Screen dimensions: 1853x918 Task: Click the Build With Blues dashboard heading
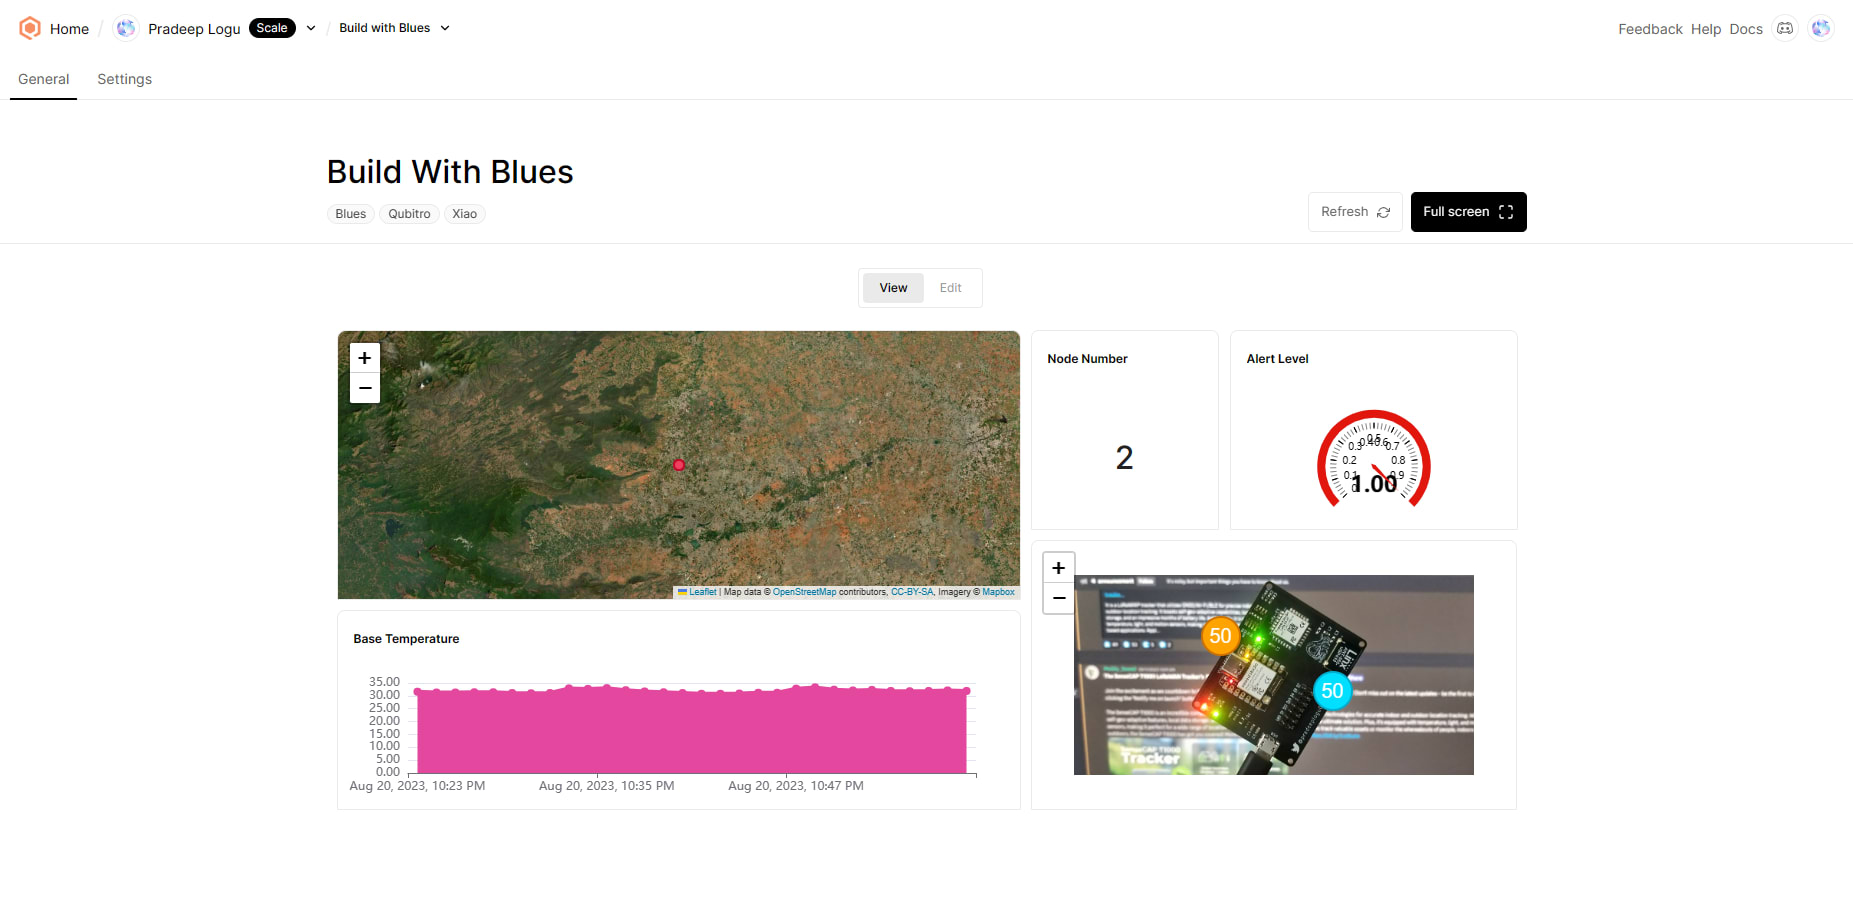pos(450,172)
